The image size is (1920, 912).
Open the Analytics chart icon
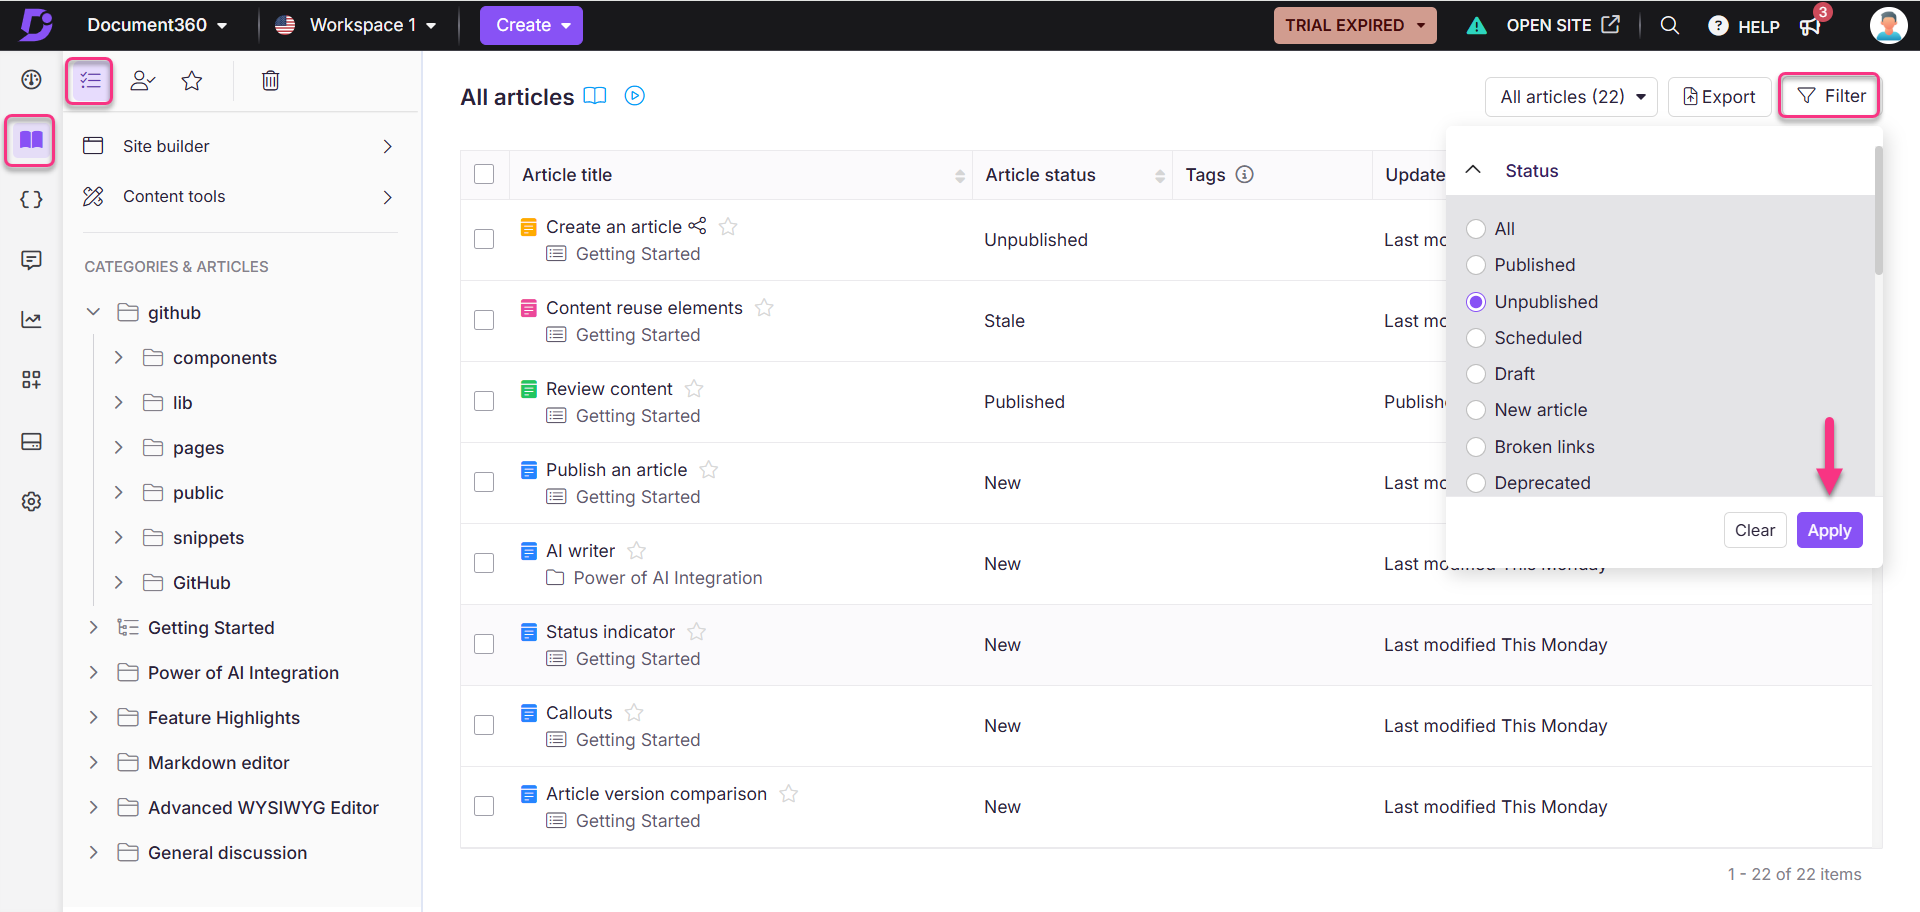(x=32, y=320)
